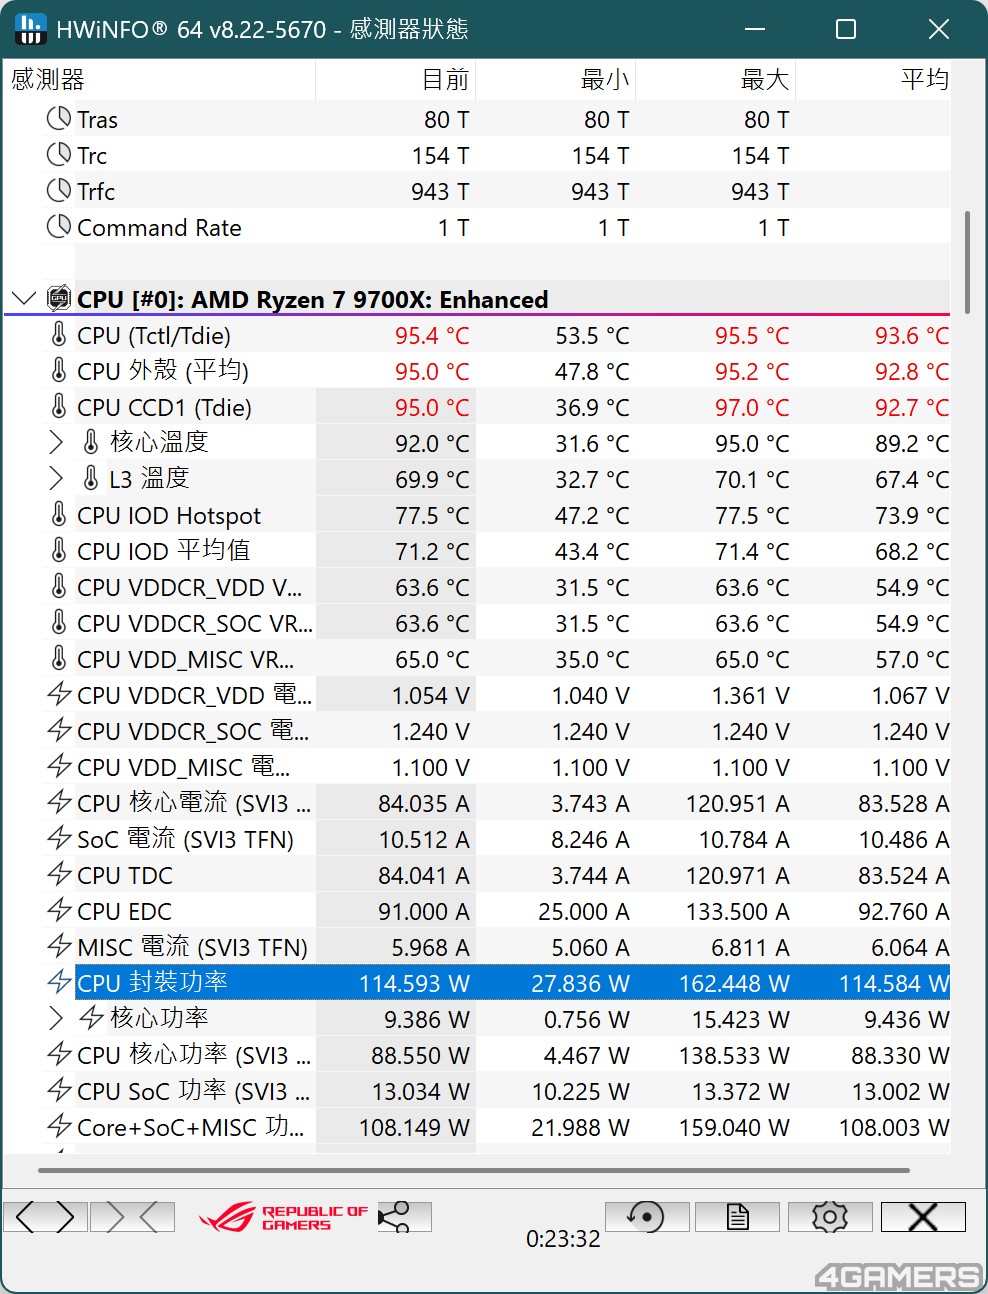Viewport: 988px width, 1294px height.
Task: Click thermometer icon beside CPU (Tctl/Tdie)
Action: [x=59, y=334]
